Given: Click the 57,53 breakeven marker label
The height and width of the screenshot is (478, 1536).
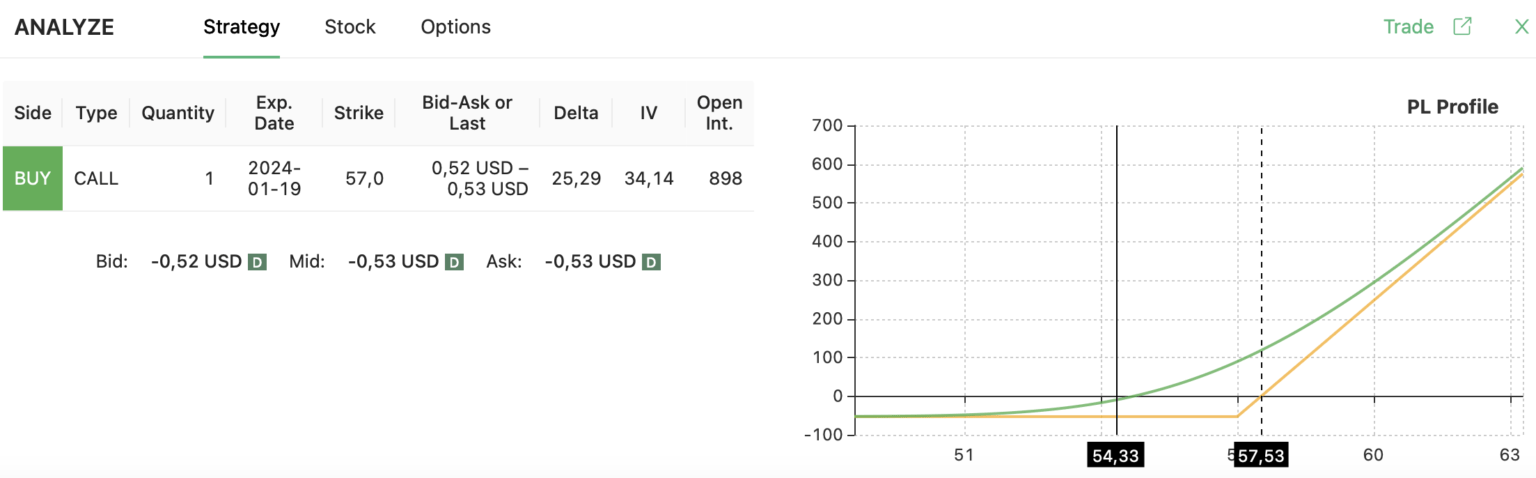Looking at the screenshot, I should pos(1261,456).
